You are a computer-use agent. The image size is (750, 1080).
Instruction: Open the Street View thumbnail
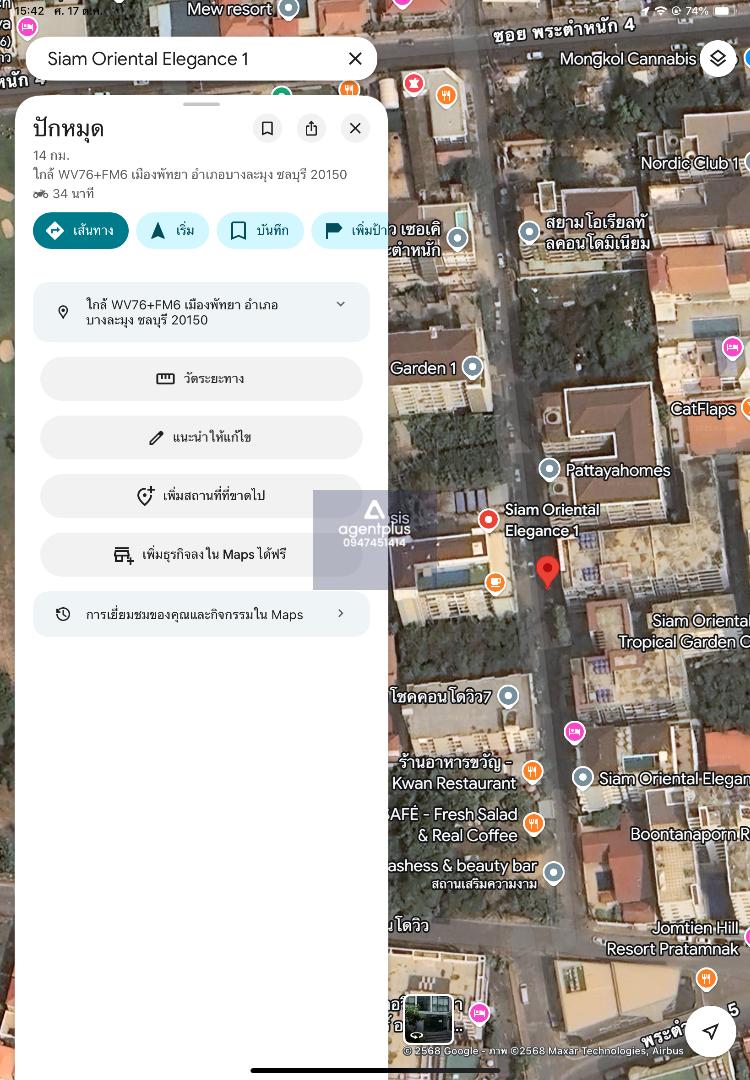[428, 1019]
